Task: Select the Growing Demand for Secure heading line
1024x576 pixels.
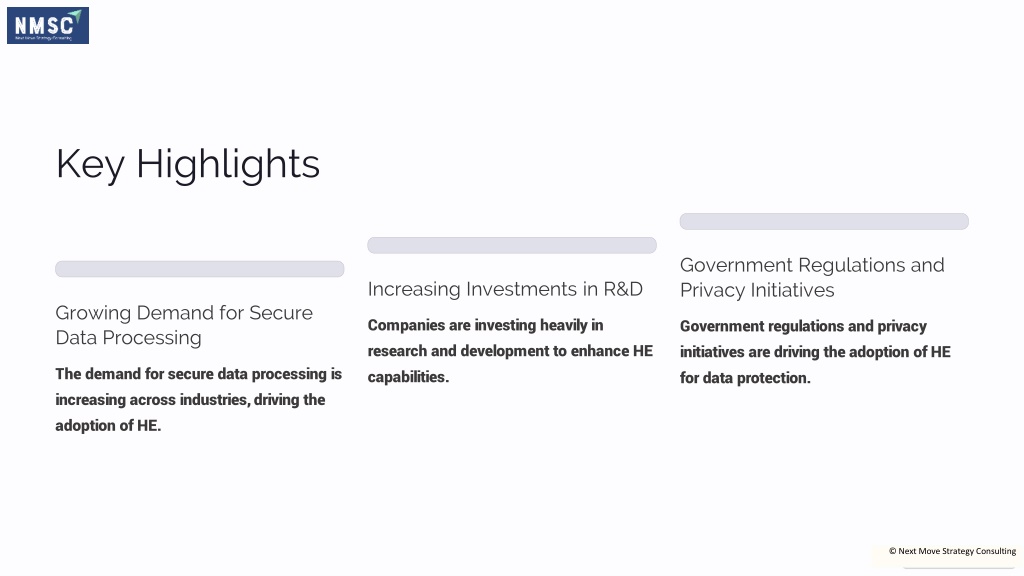Action: point(184,313)
